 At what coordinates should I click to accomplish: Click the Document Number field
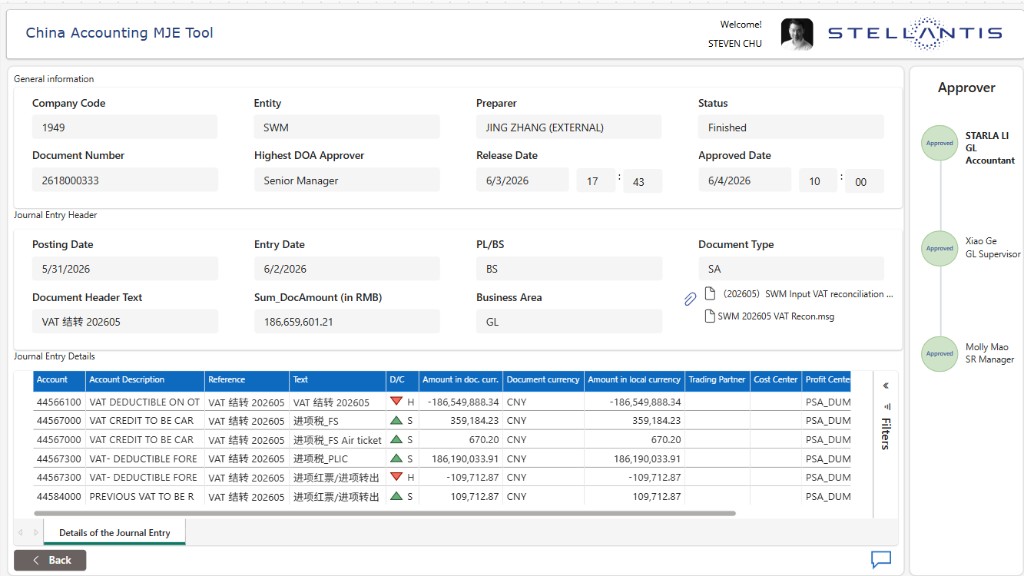(125, 180)
